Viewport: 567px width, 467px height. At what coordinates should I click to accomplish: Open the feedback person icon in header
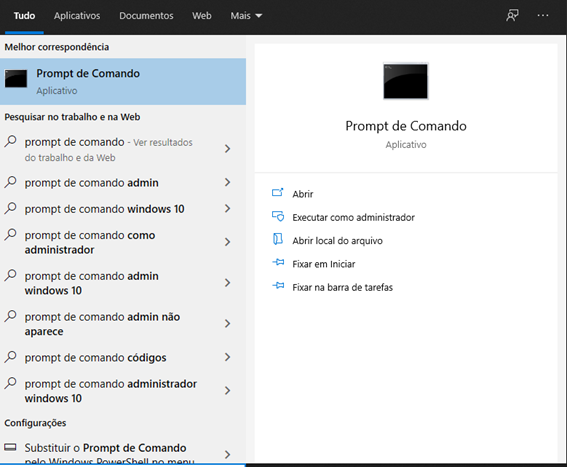point(512,16)
